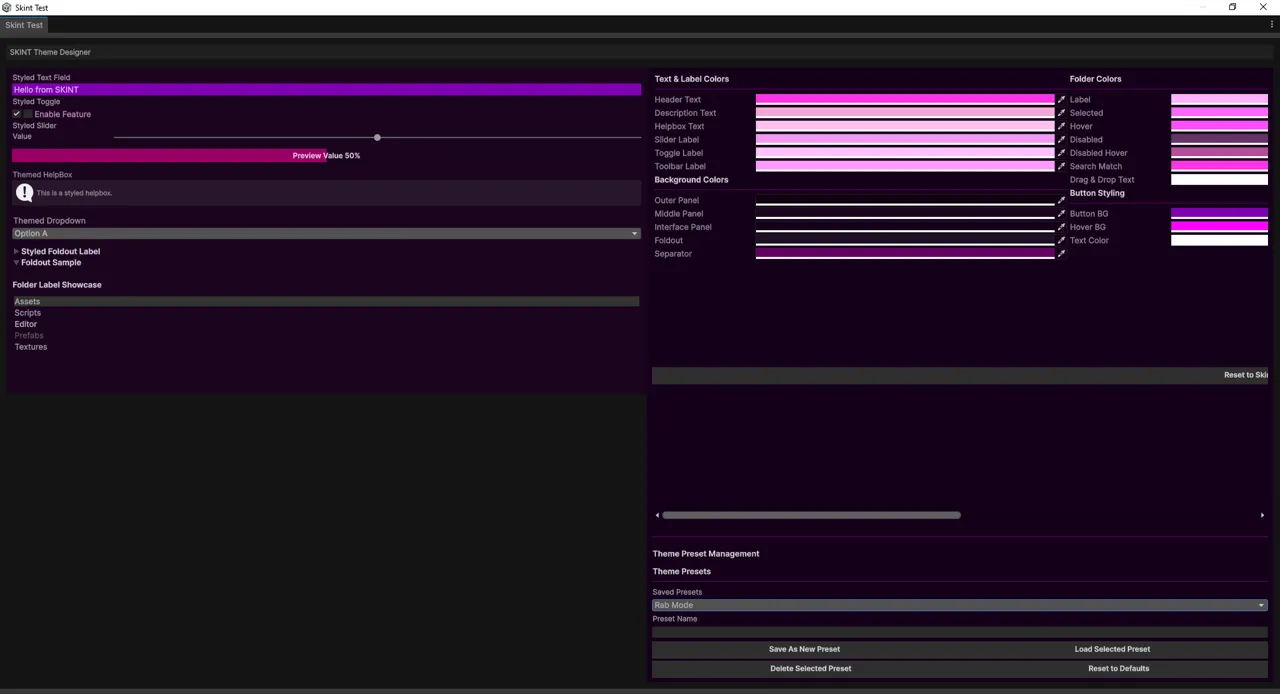
Task: Open the Outer Panel color swatch
Action: [905, 201]
